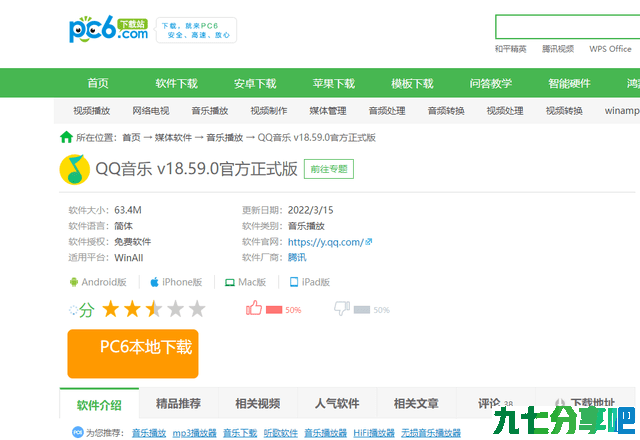
Task: Click 首页 in the breadcrumb path
Action: [131, 138]
